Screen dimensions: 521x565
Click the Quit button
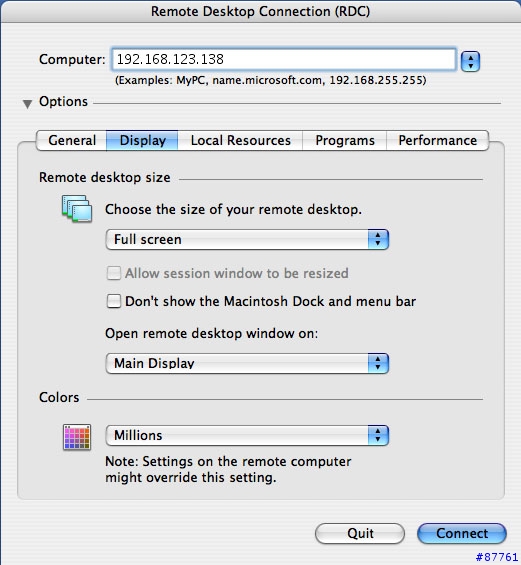[x=360, y=534]
